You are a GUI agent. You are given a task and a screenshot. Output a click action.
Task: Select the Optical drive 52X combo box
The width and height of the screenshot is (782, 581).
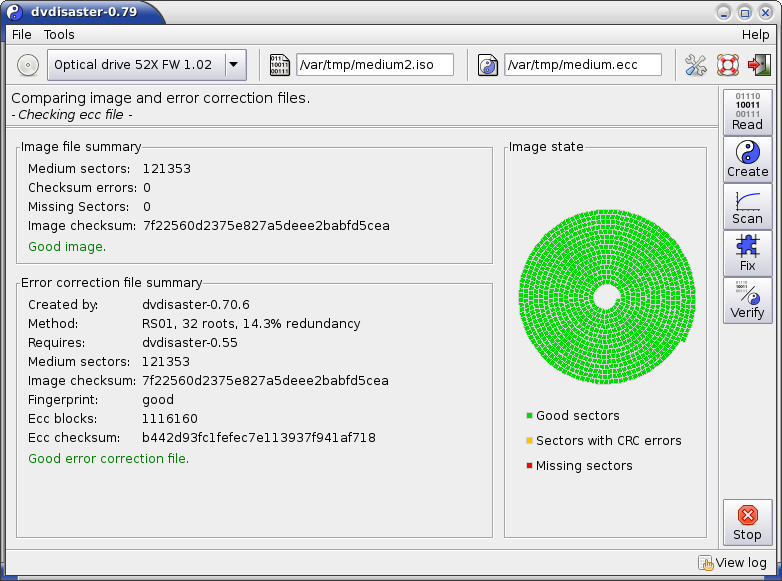(134, 65)
